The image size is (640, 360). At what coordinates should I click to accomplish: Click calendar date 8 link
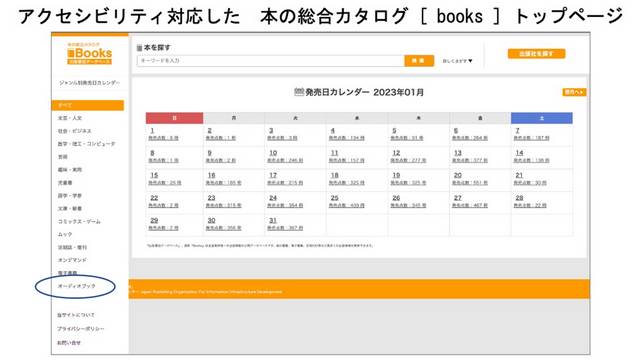(x=152, y=153)
